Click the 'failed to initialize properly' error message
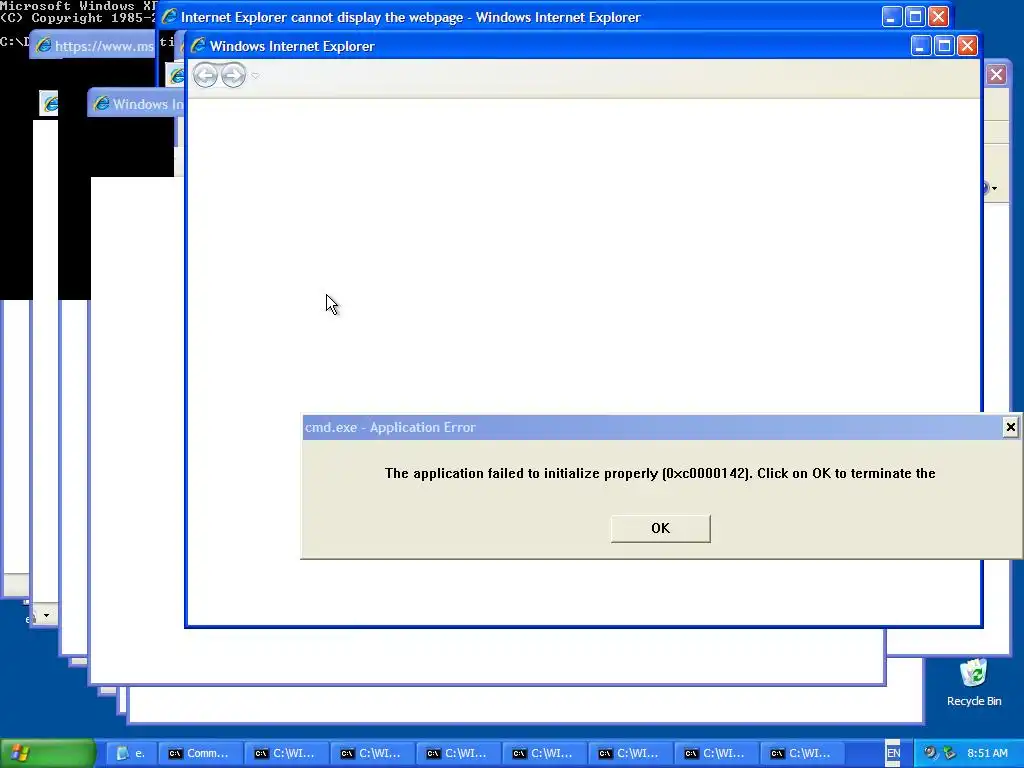The height and width of the screenshot is (768, 1024). tap(660, 473)
